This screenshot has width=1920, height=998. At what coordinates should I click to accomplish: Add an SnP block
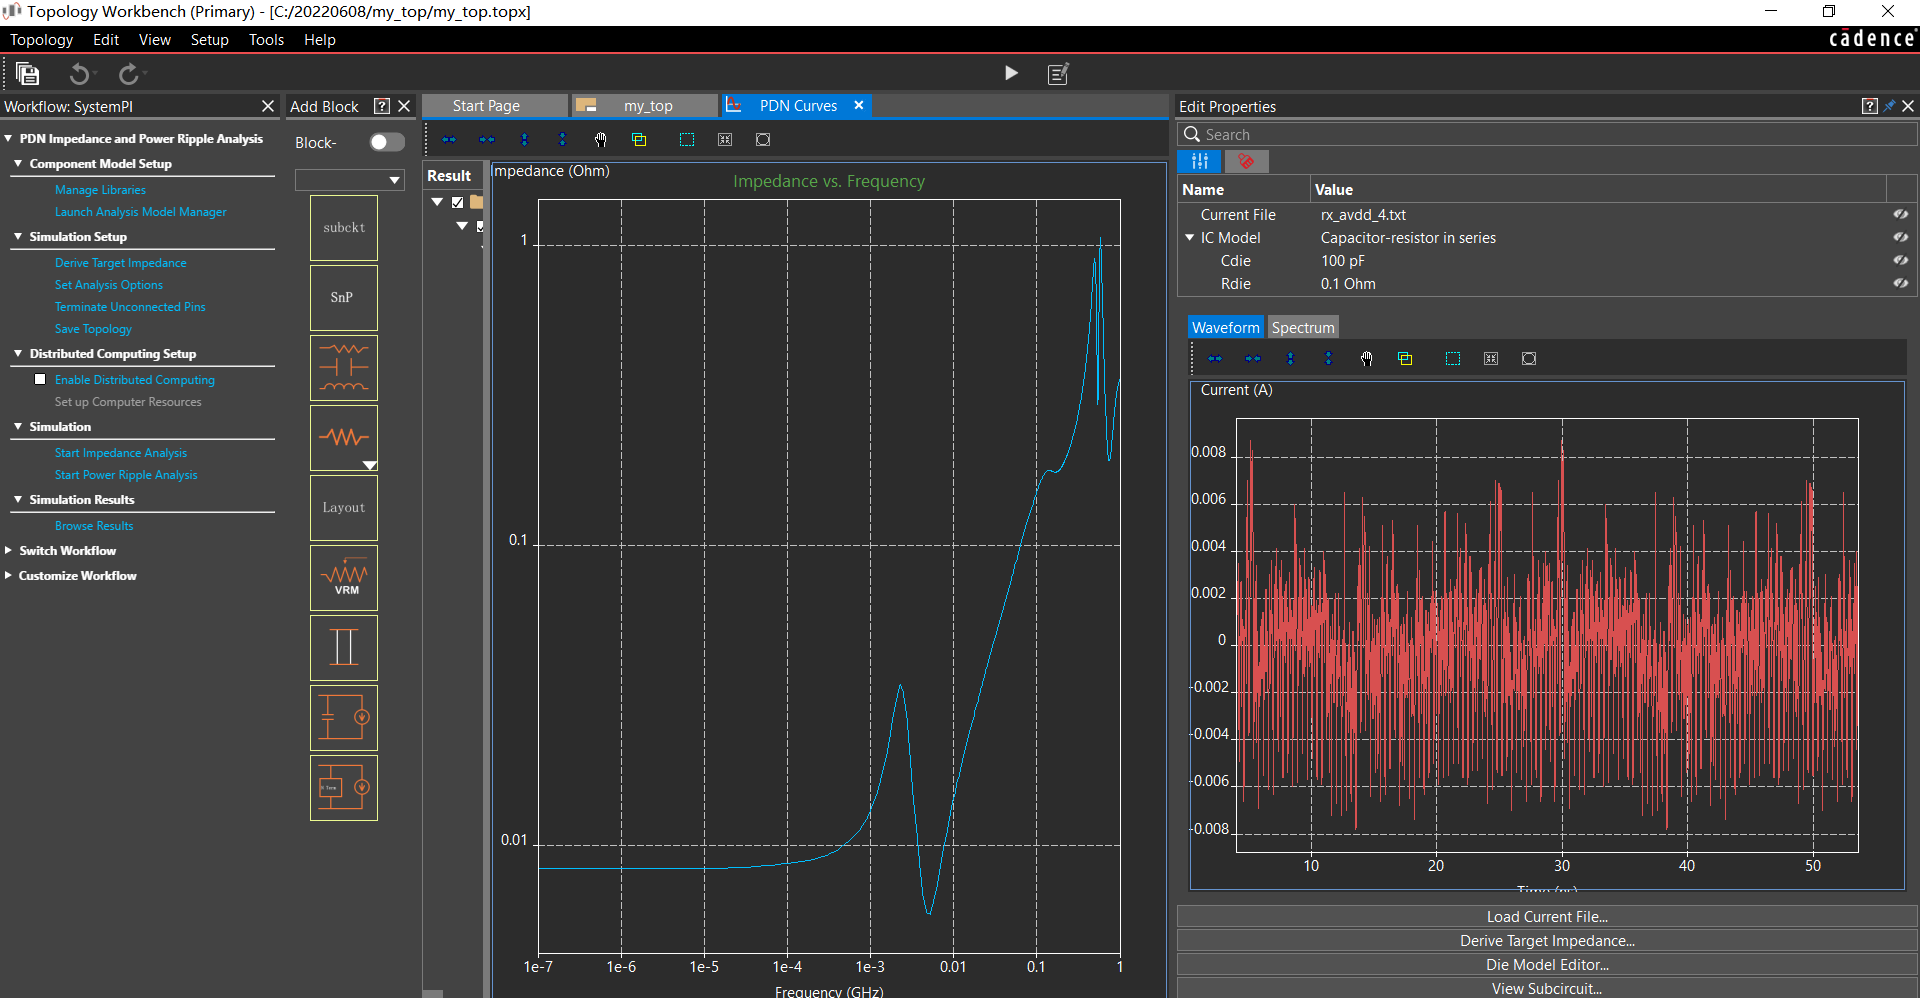344,298
